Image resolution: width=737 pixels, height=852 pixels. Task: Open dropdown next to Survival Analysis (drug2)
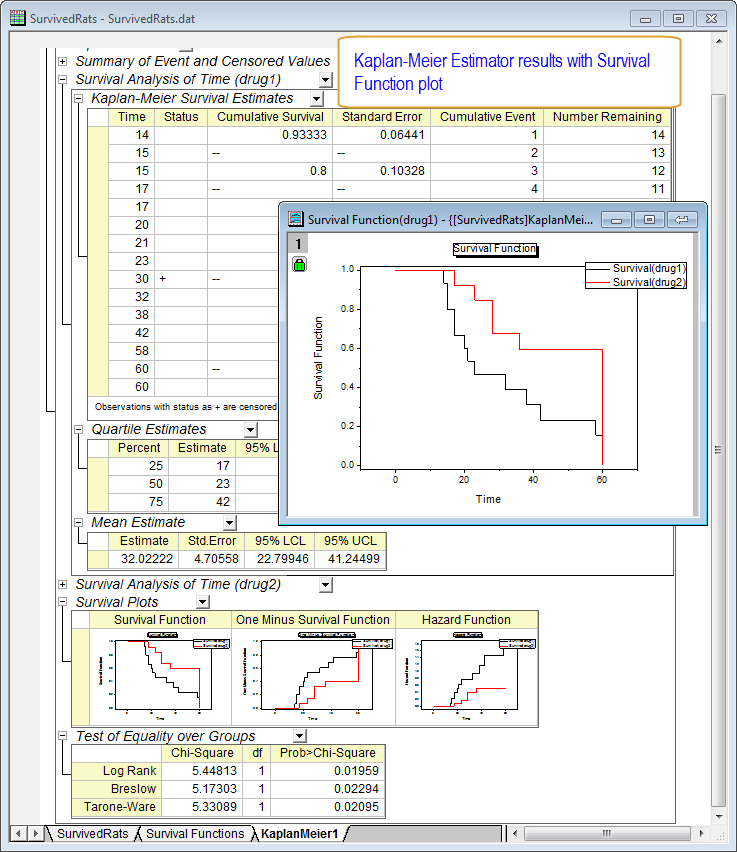[326, 585]
